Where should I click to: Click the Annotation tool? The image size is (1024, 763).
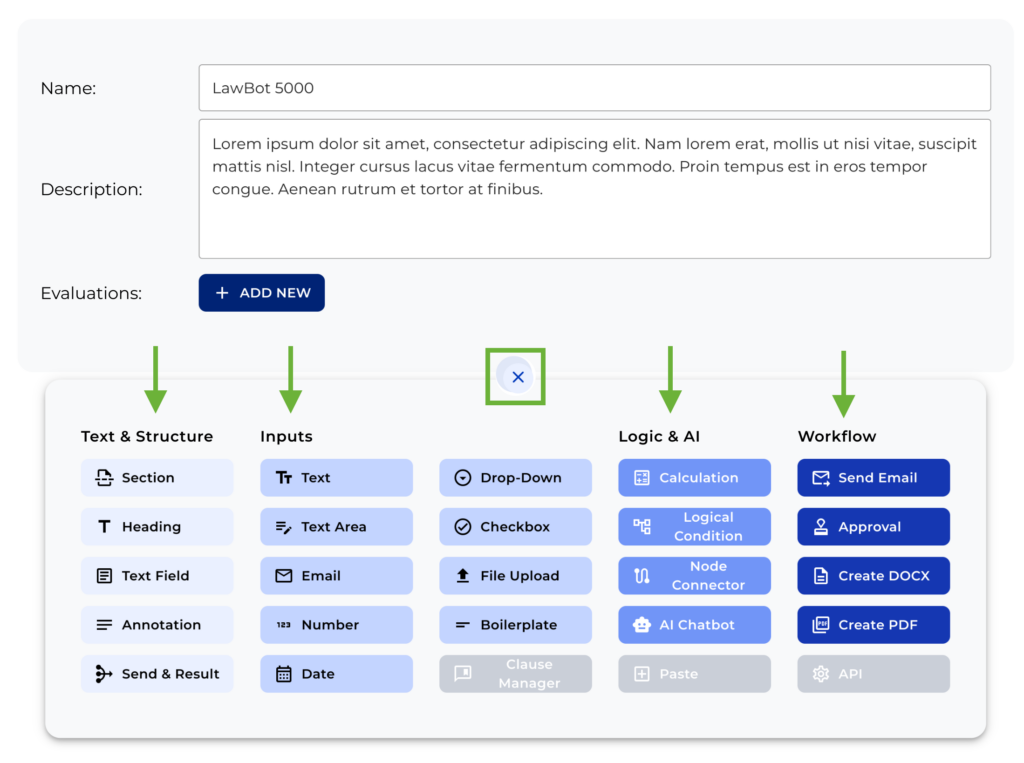tap(157, 624)
